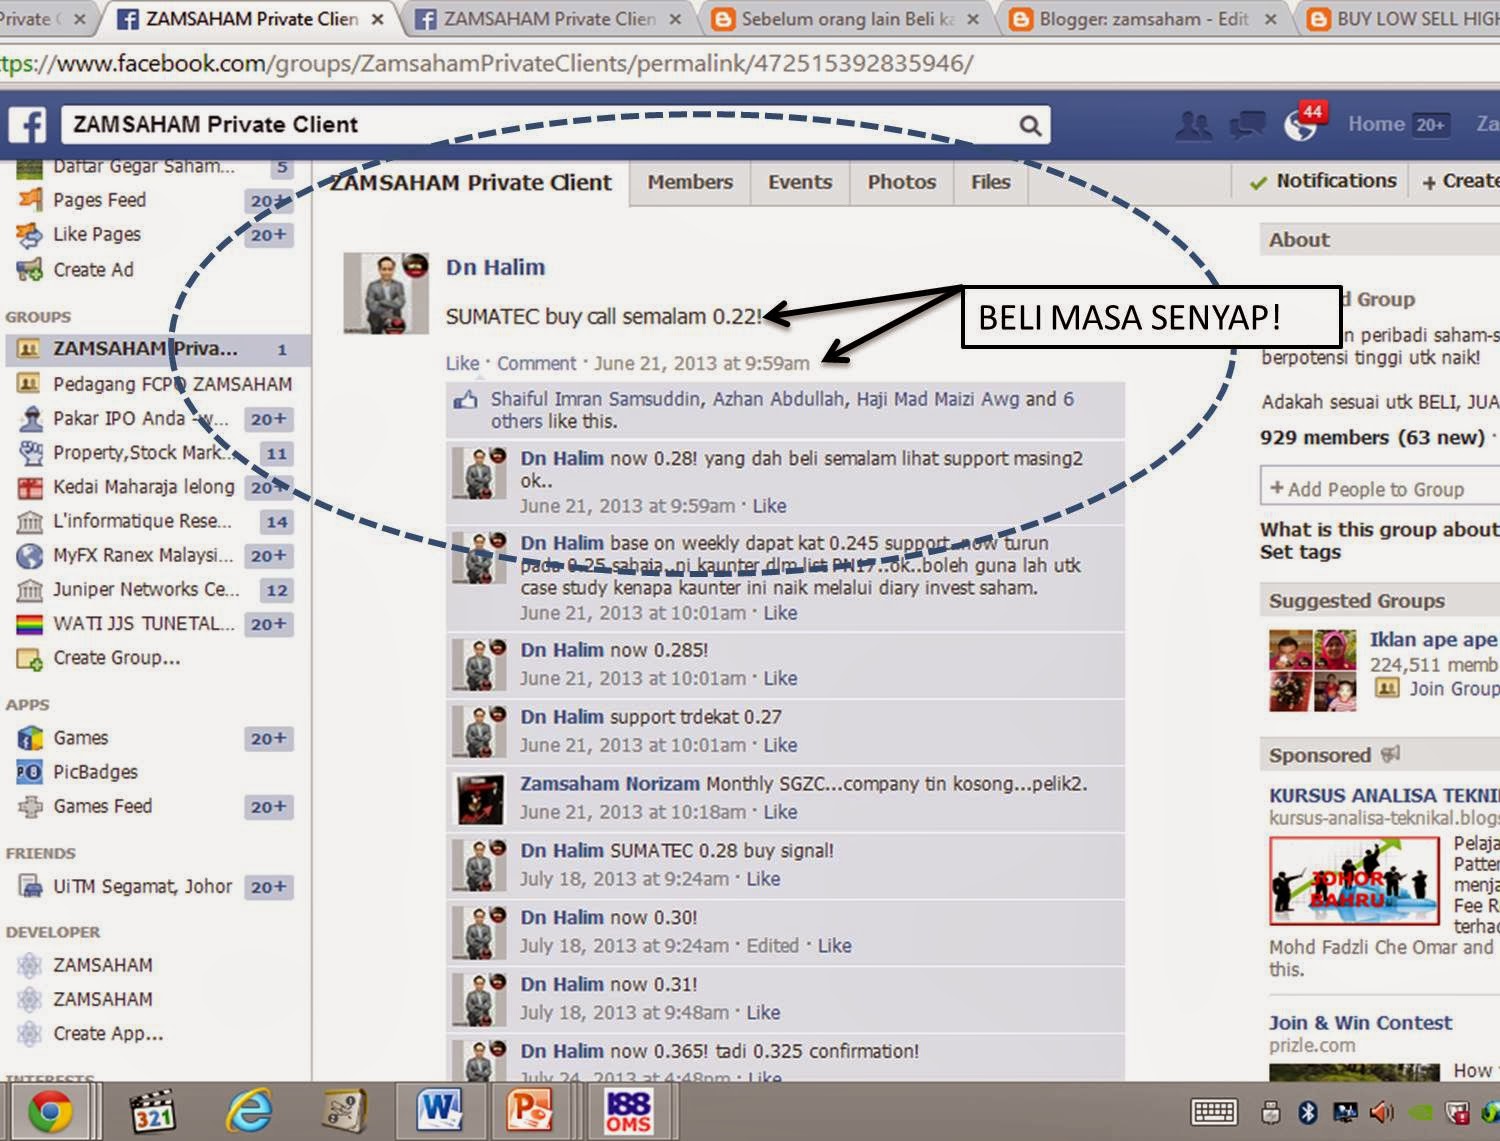Open Media Player Classic from the taskbar
This screenshot has width=1500, height=1141.
(x=153, y=1111)
